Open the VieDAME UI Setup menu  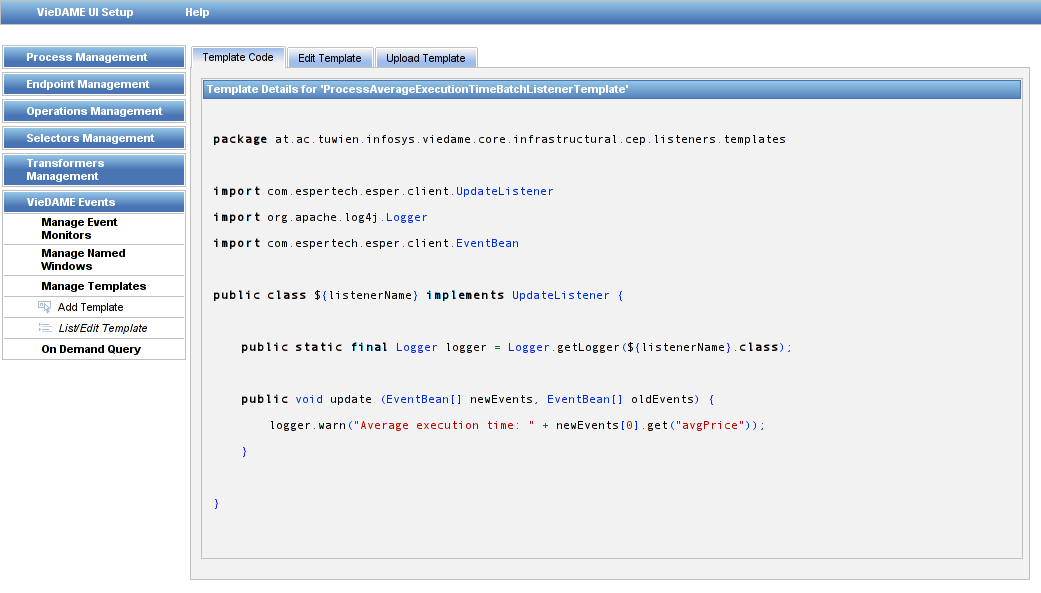tap(85, 12)
